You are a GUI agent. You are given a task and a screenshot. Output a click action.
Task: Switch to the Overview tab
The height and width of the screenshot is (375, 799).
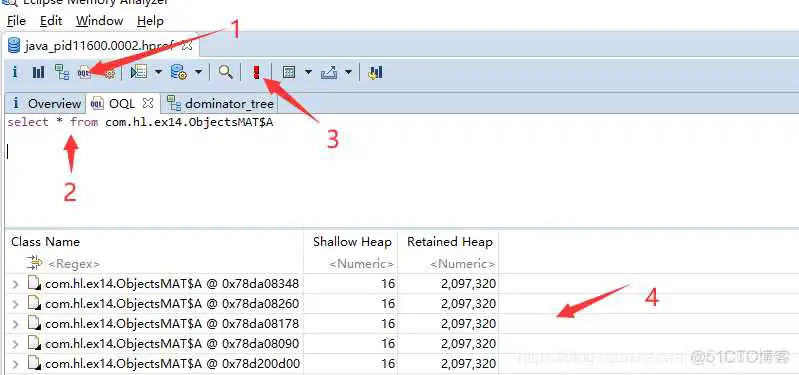click(46, 103)
